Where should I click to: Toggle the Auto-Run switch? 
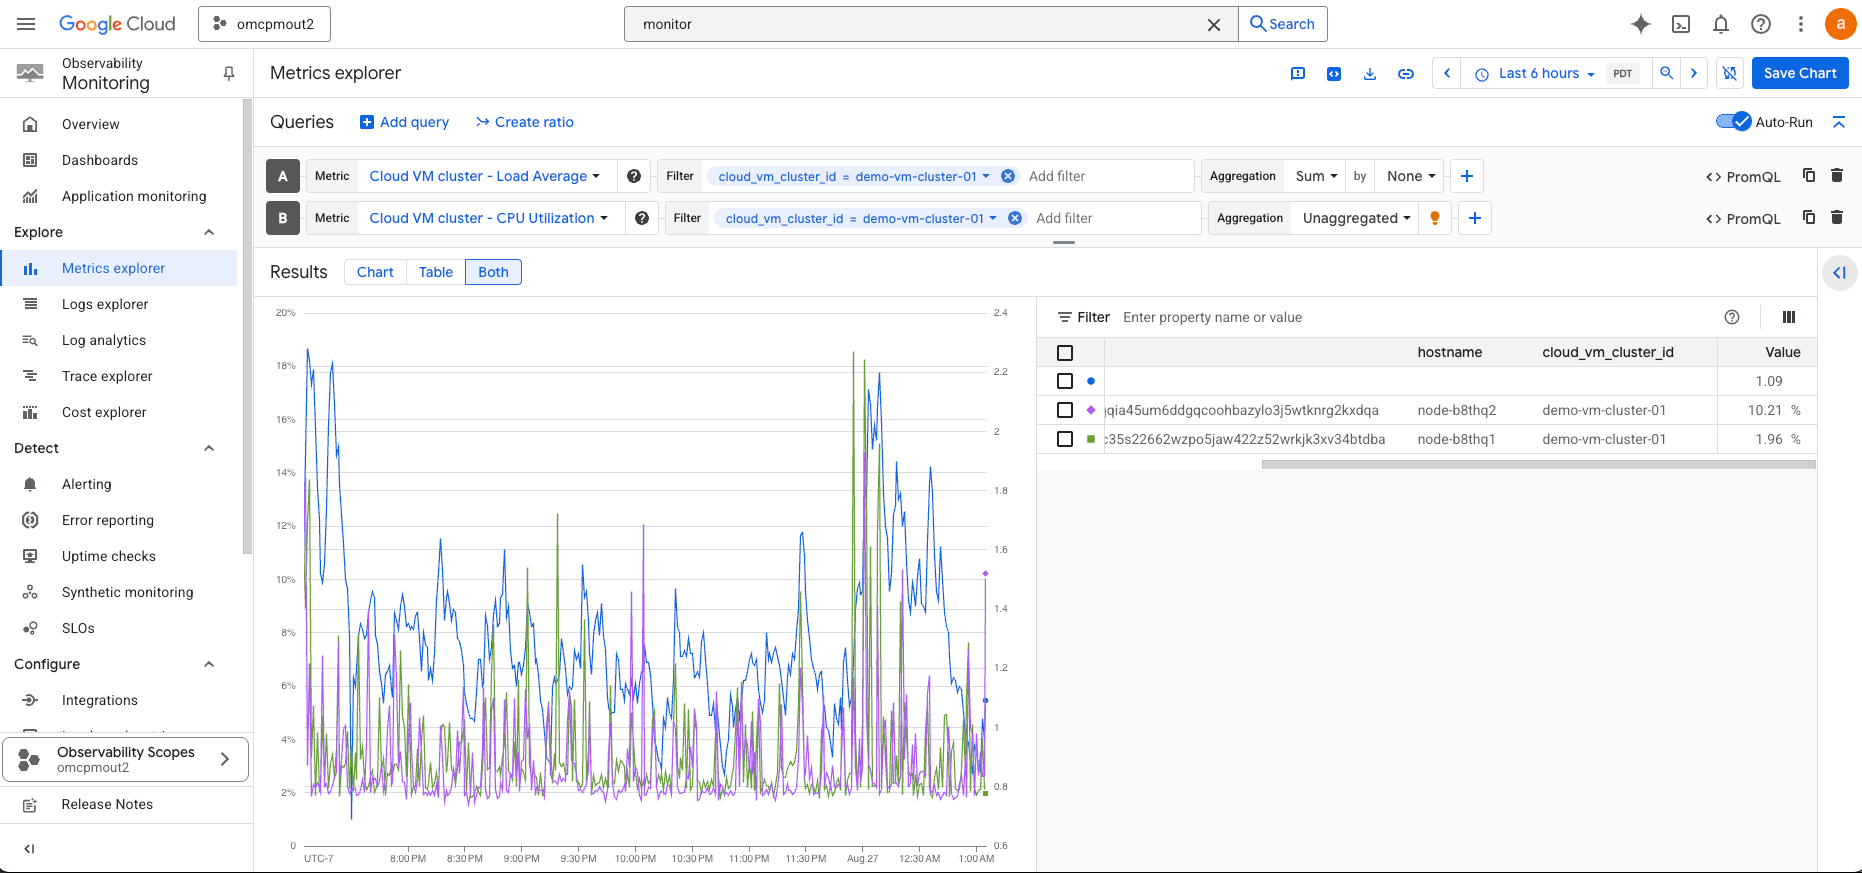point(1734,122)
